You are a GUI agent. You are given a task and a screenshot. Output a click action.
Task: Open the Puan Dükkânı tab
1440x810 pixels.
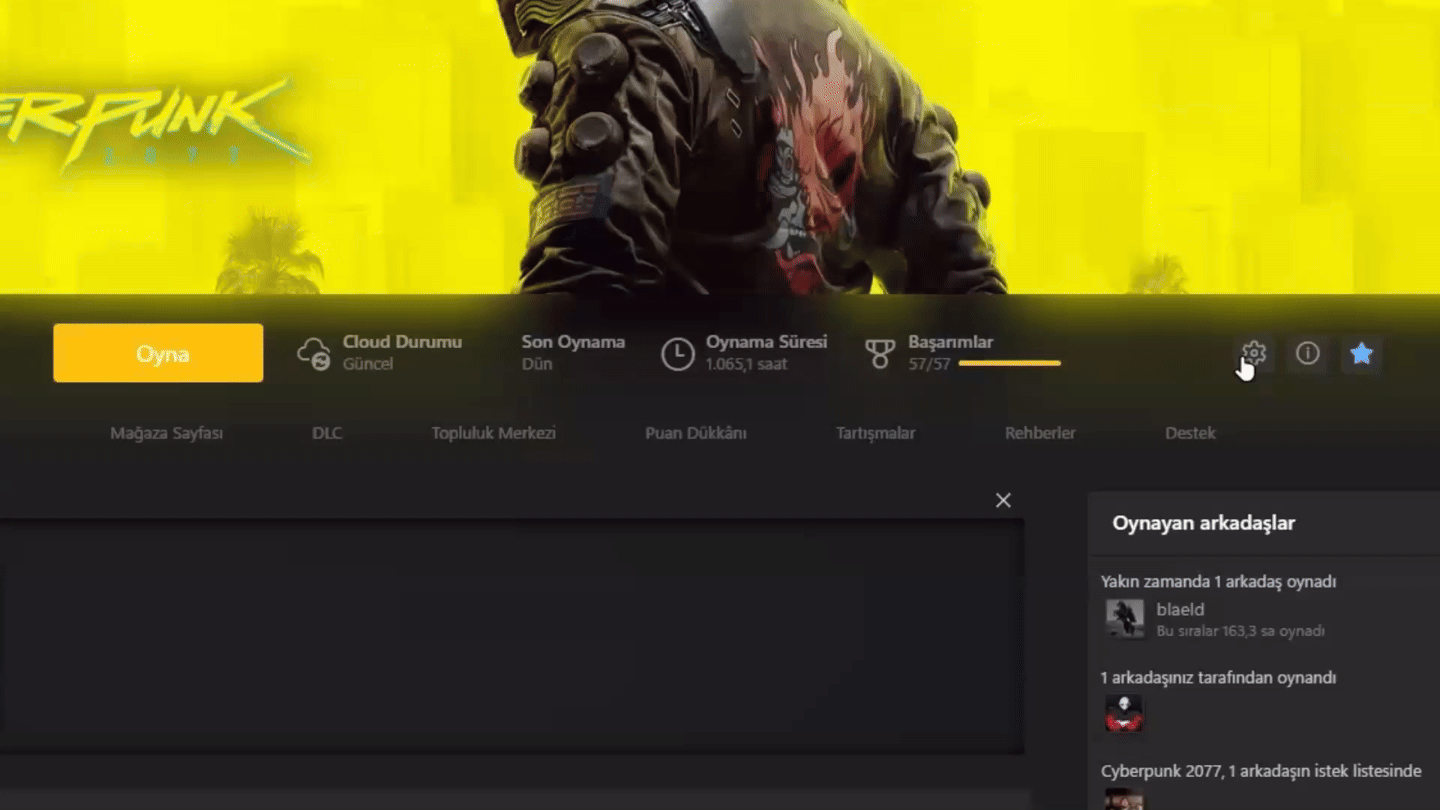(696, 433)
